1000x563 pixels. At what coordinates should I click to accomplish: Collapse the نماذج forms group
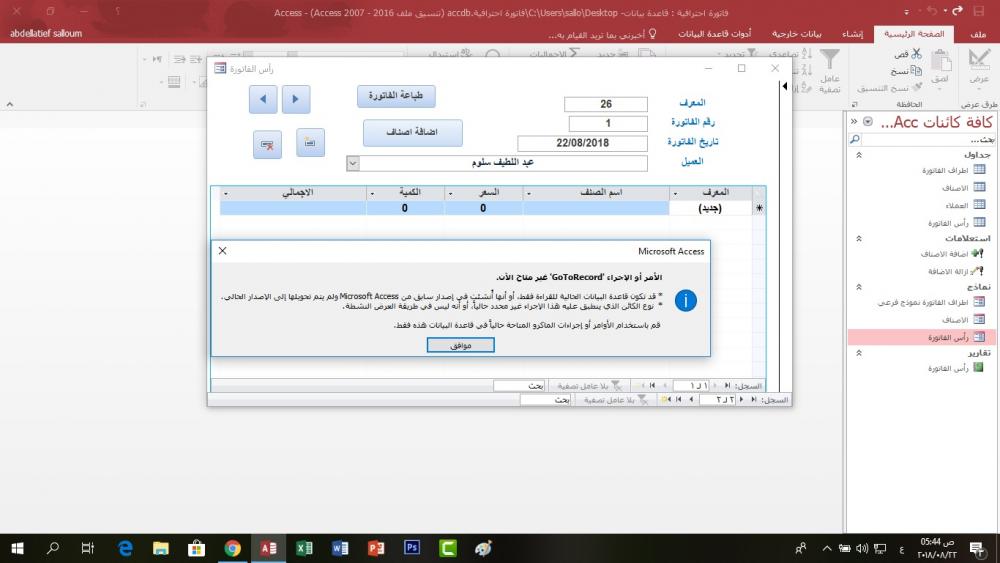(x=859, y=287)
